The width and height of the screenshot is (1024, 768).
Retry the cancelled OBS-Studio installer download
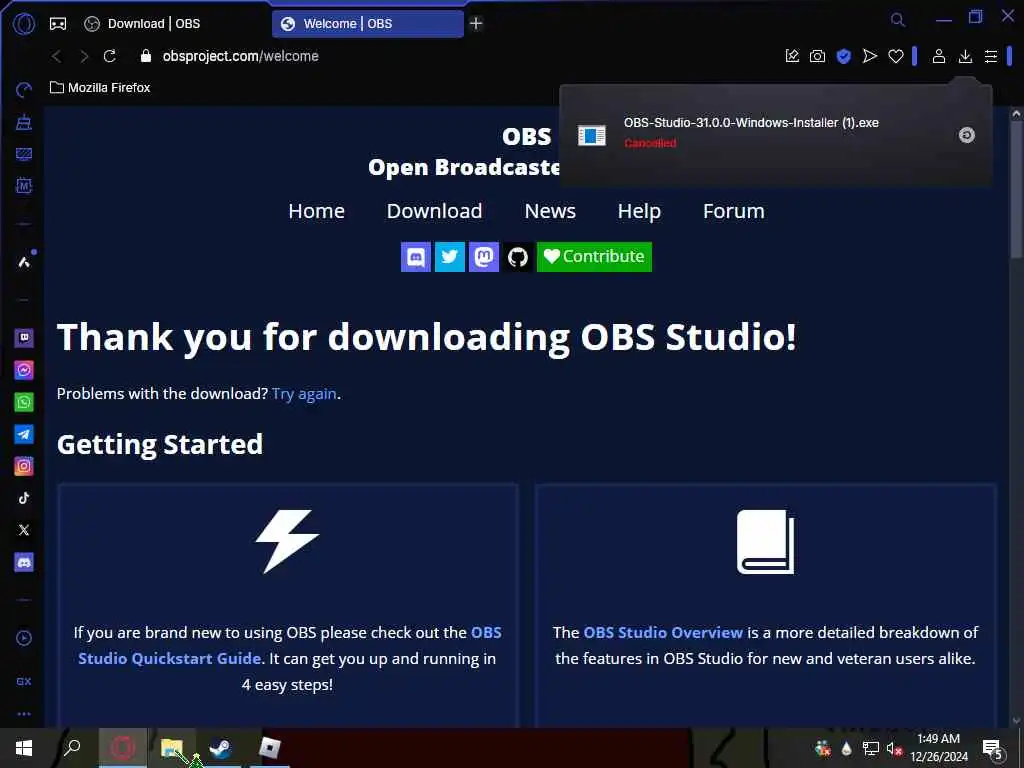coord(967,135)
